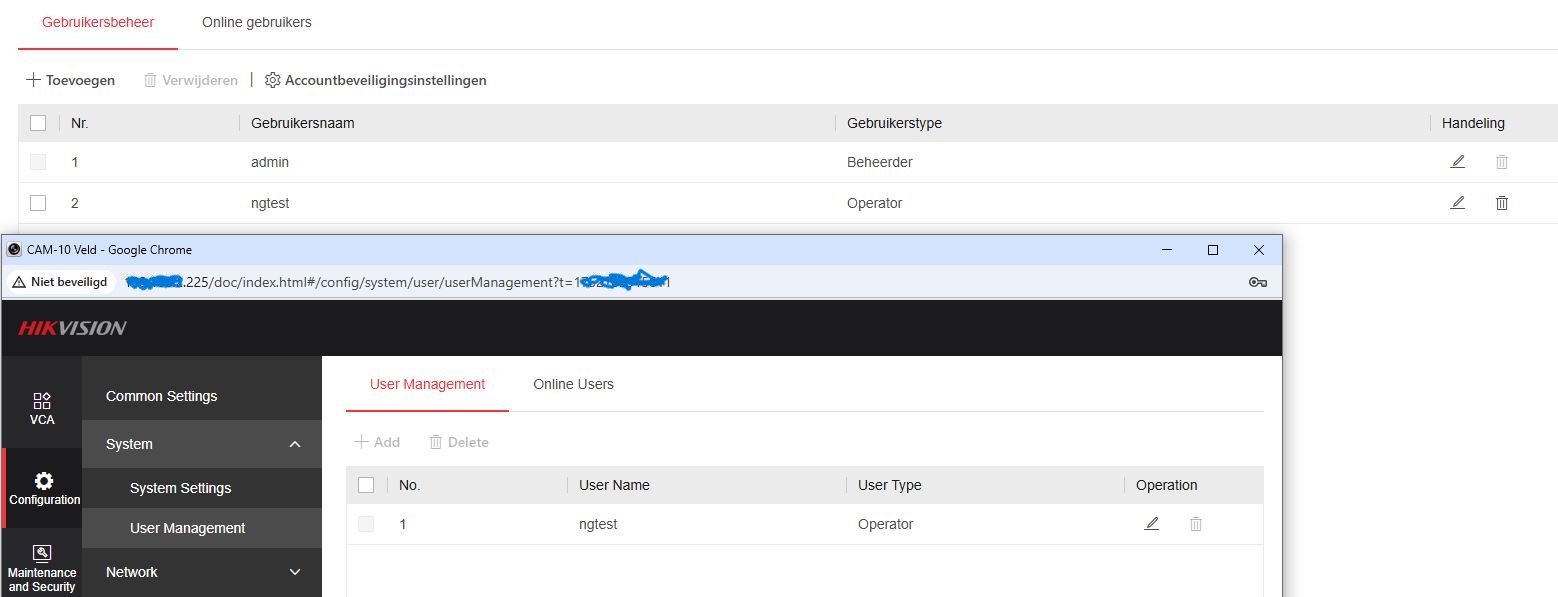Expand the Network menu section

click(294, 572)
